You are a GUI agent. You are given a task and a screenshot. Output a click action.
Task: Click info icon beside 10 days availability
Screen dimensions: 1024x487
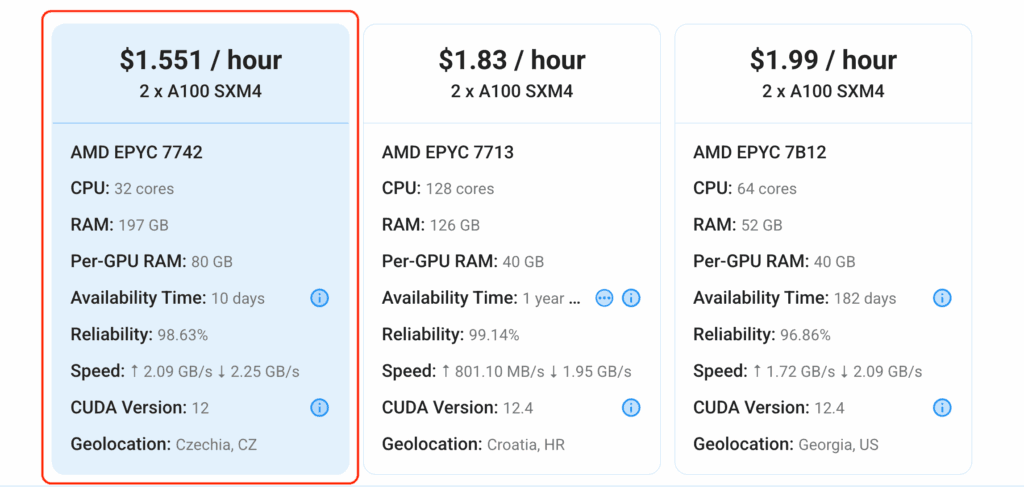point(319,298)
